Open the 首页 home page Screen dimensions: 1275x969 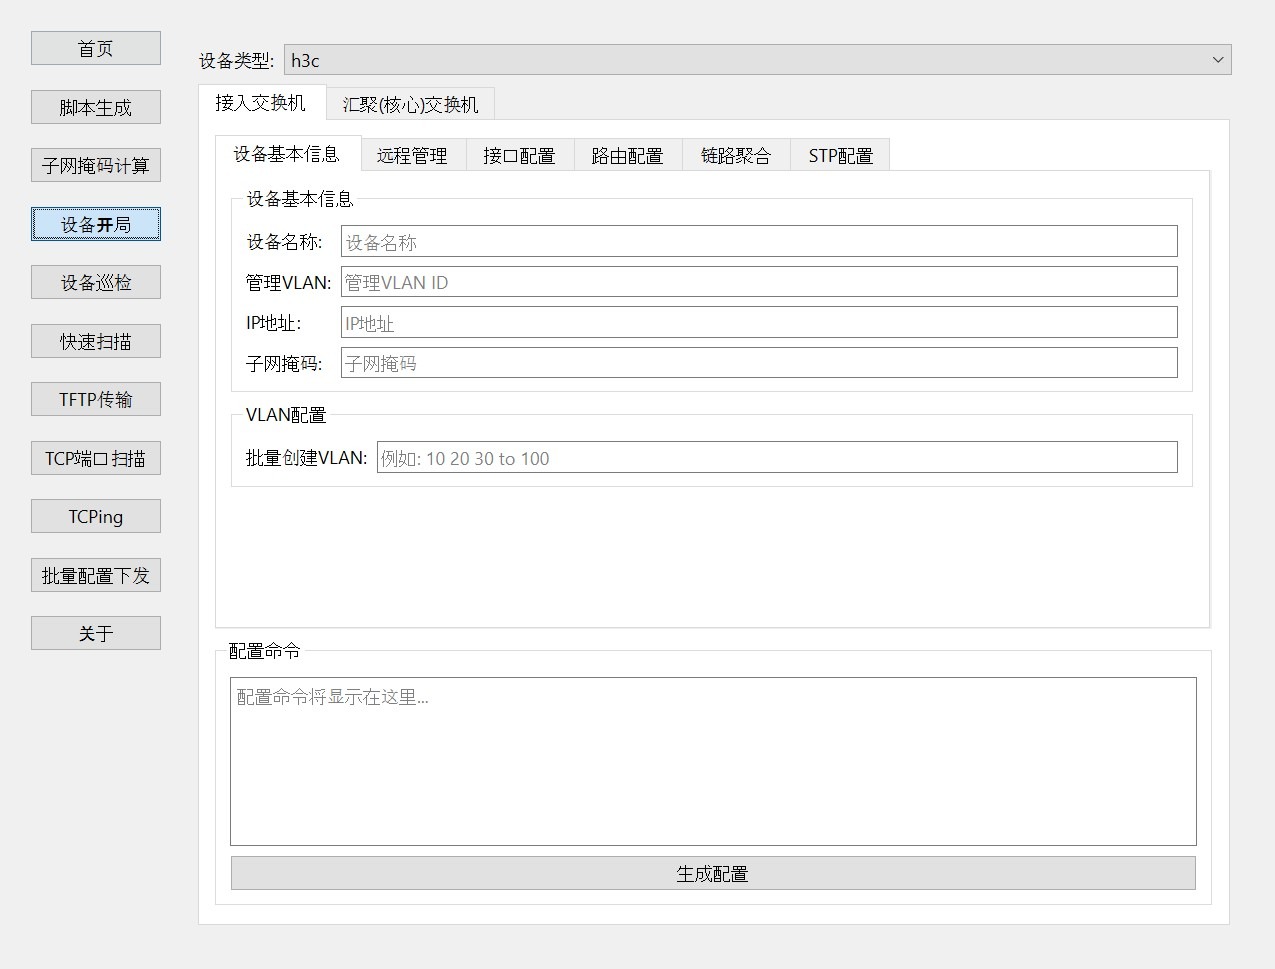(96, 48)
